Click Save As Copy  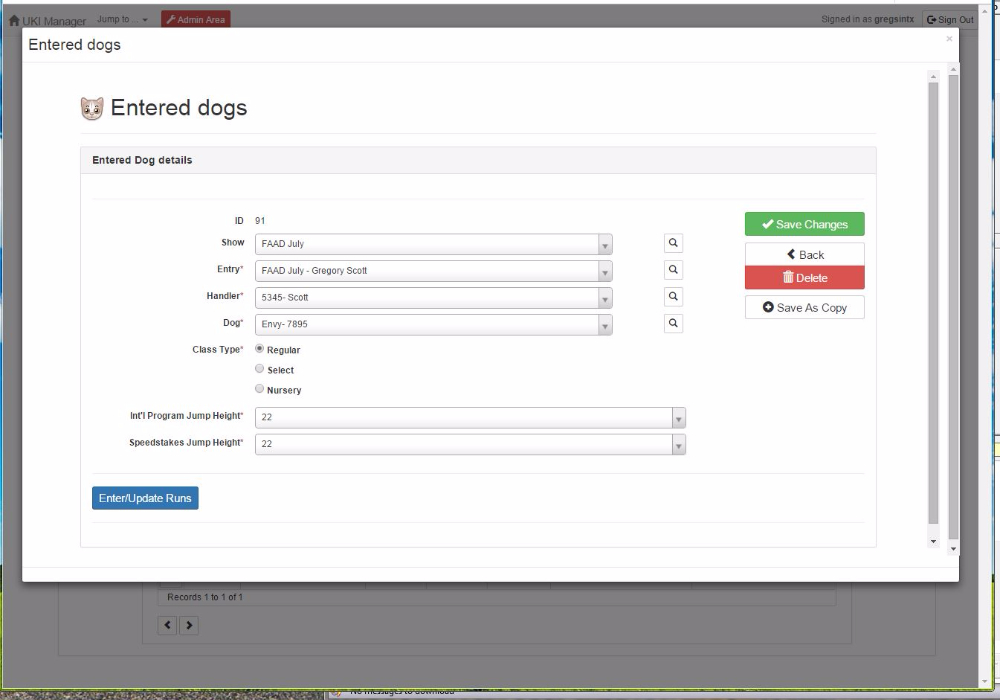point(805,307)
